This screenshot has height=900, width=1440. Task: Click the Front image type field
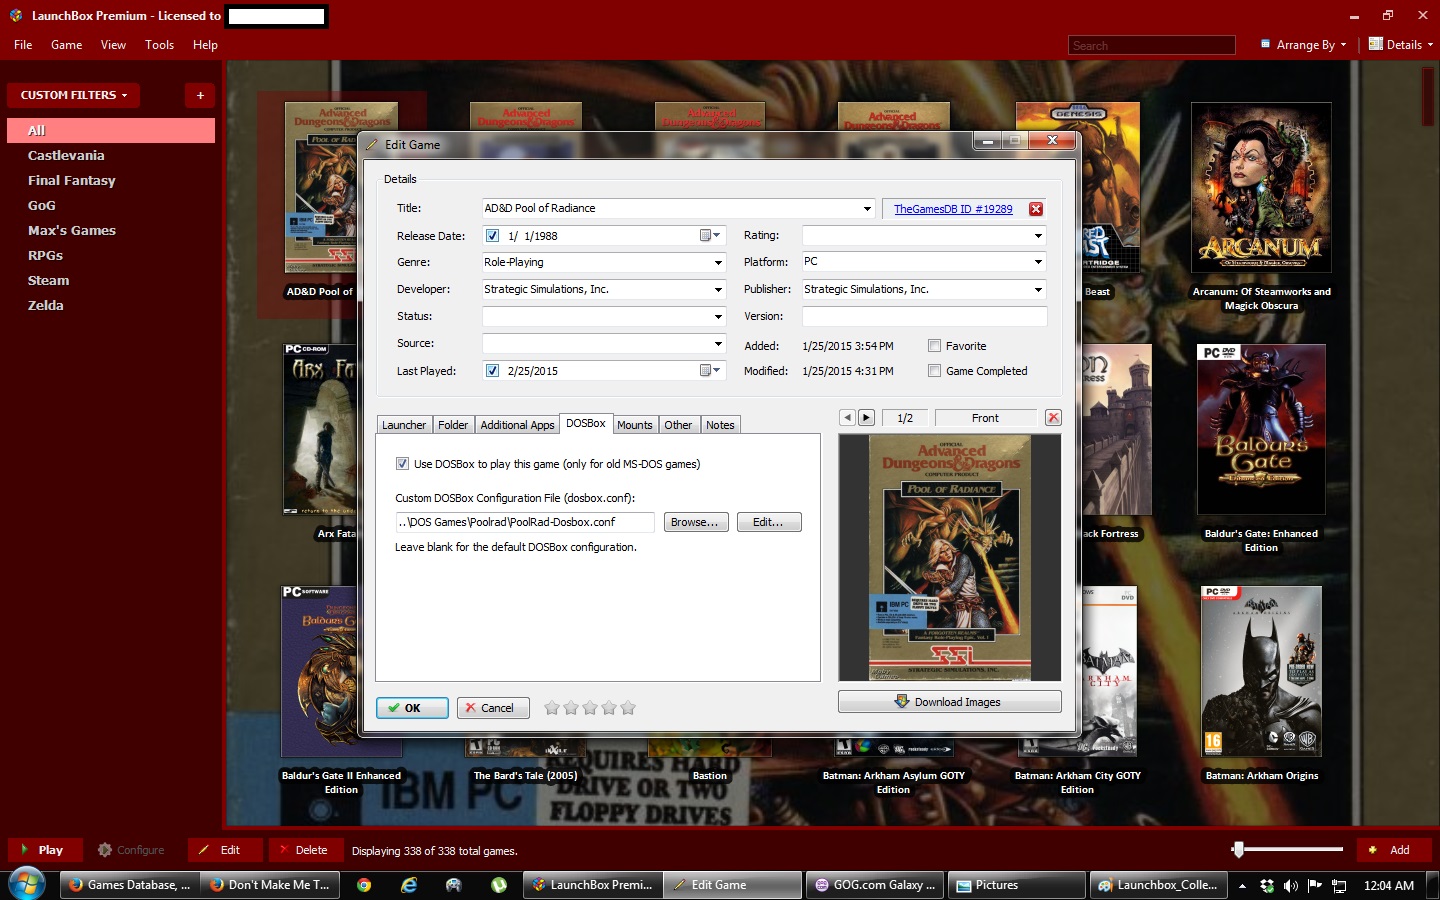(x=984, y=418)
